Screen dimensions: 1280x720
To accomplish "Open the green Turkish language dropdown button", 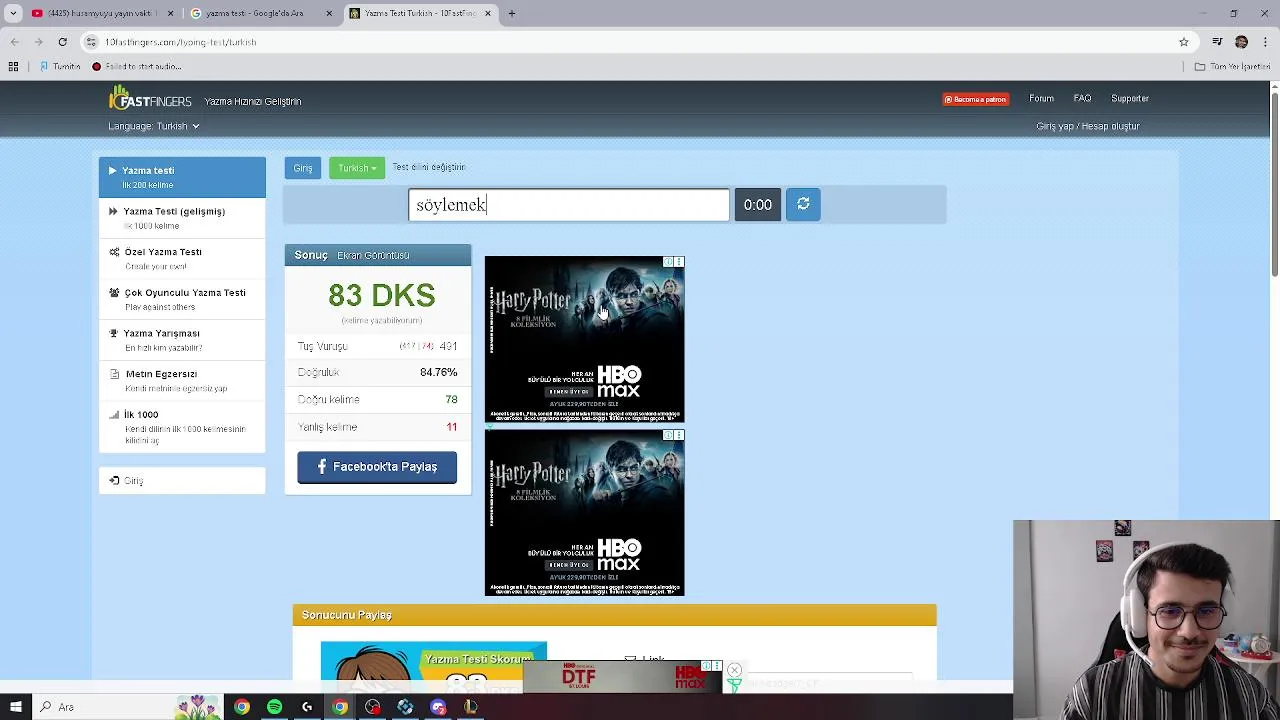I will [x=356, y=168].
